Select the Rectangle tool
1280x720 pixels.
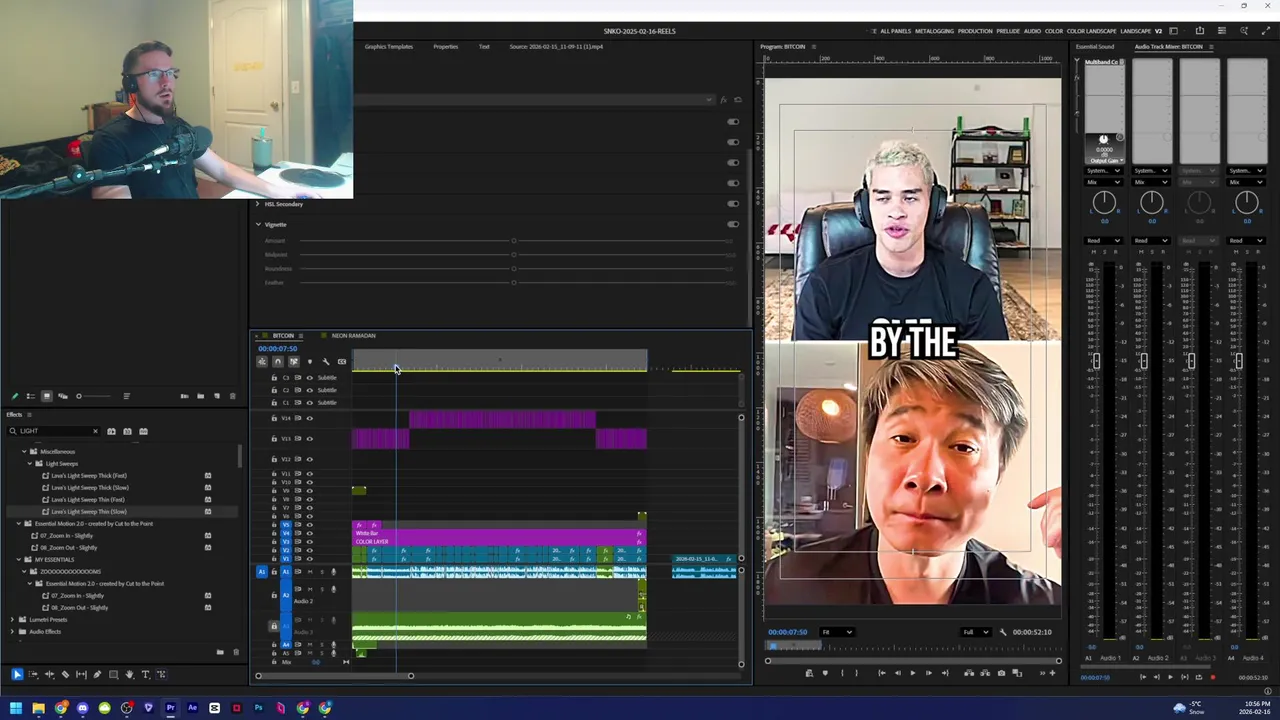113,675
